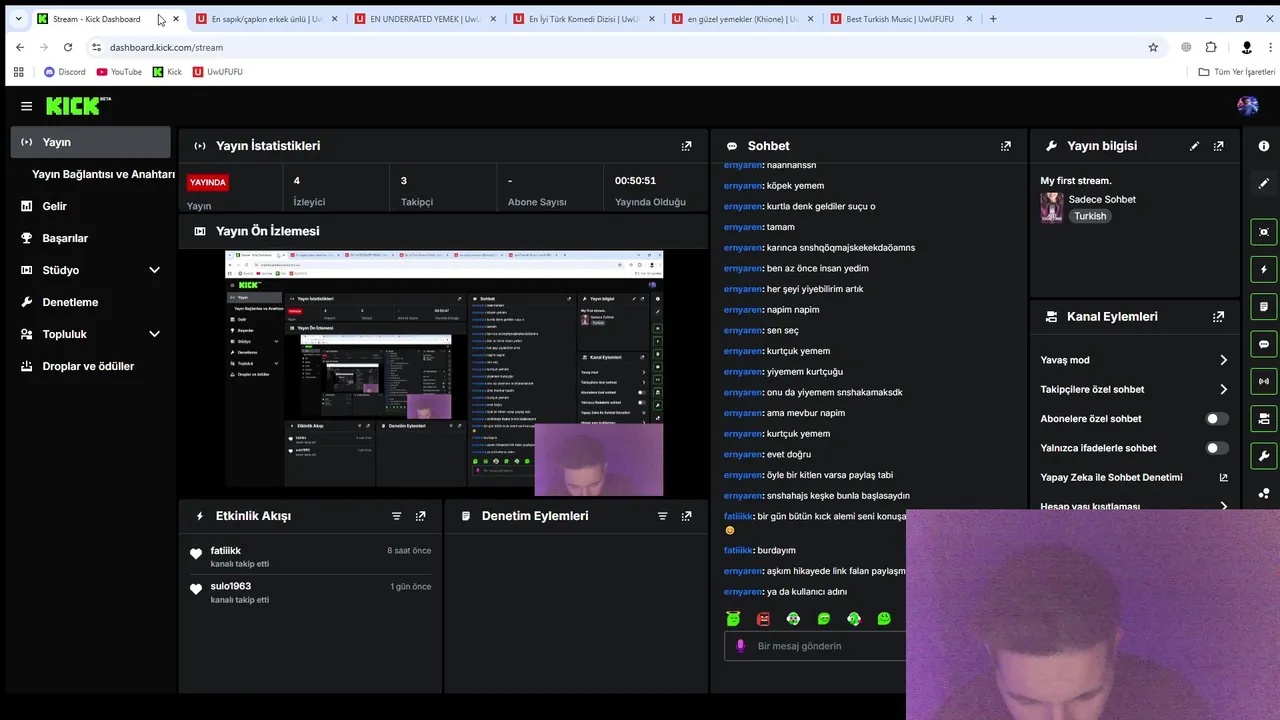Toggle the broadcast signal icon in right rail

click(1264, 381)
